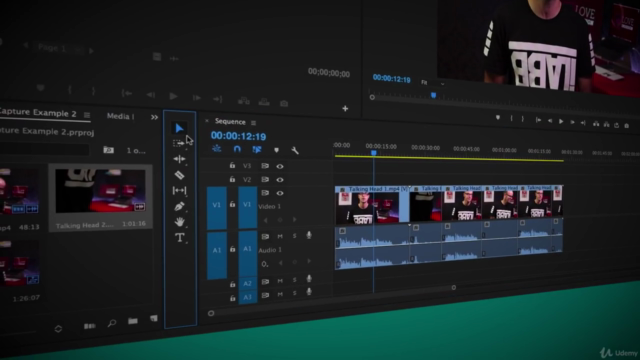This screenshot has width=640, height=360.
Task: Open the Fit zoom level dropdown
Action: [x=433, y=83]
